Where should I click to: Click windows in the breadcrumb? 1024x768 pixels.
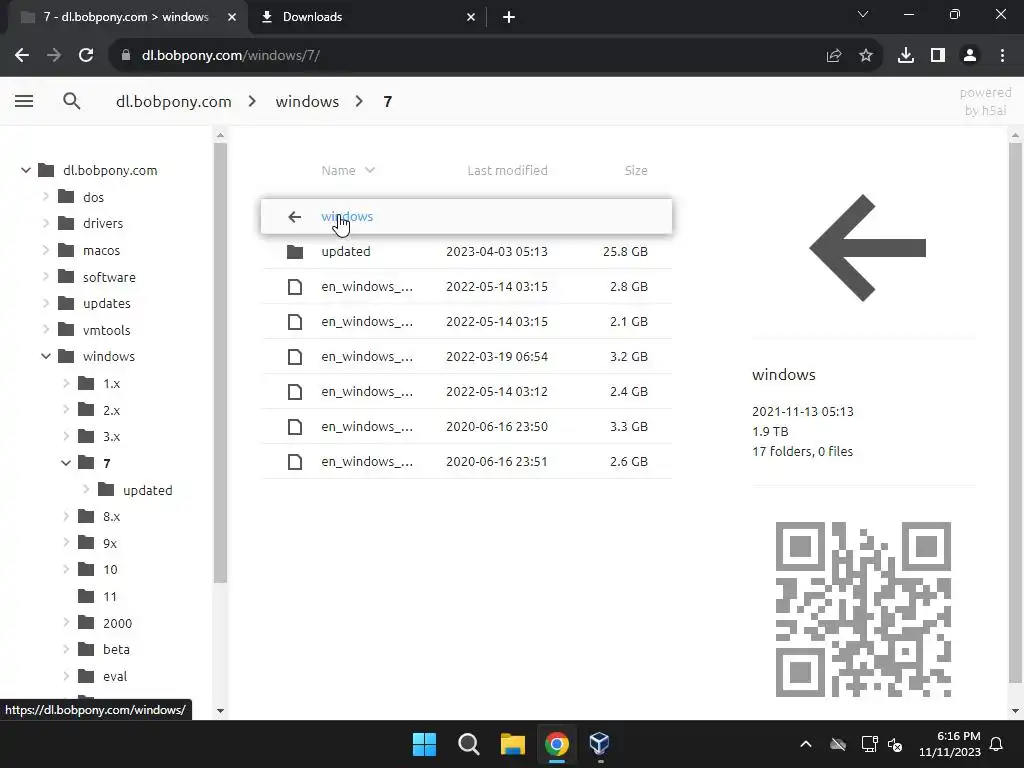tap(307, 101)
